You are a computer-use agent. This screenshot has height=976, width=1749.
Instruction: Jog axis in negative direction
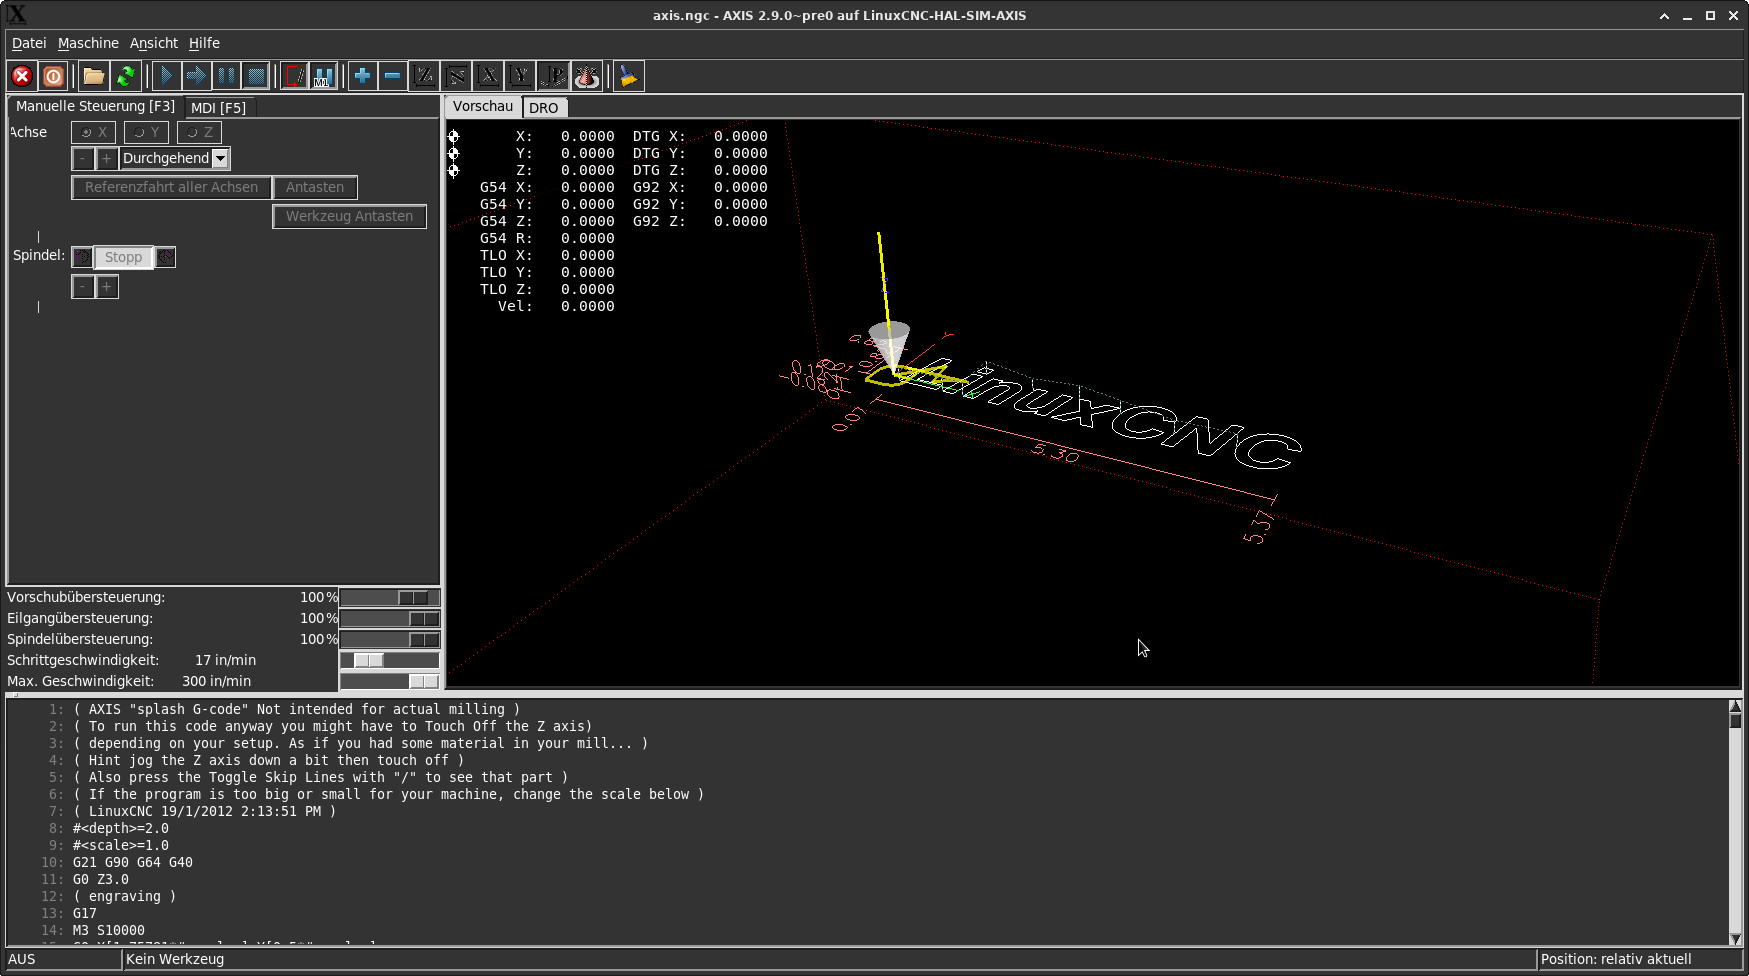point(83,158)
